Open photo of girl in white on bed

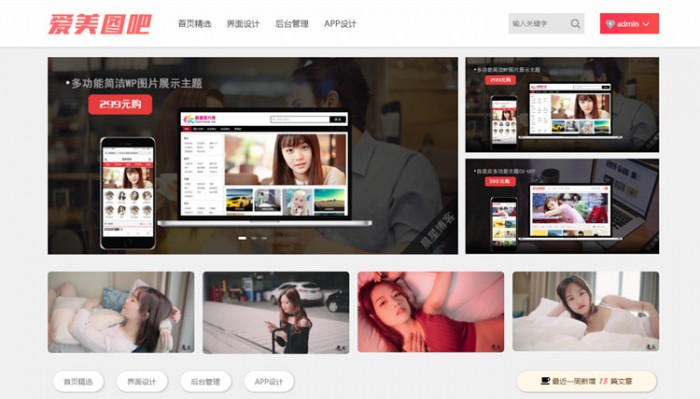coord(586,312)
